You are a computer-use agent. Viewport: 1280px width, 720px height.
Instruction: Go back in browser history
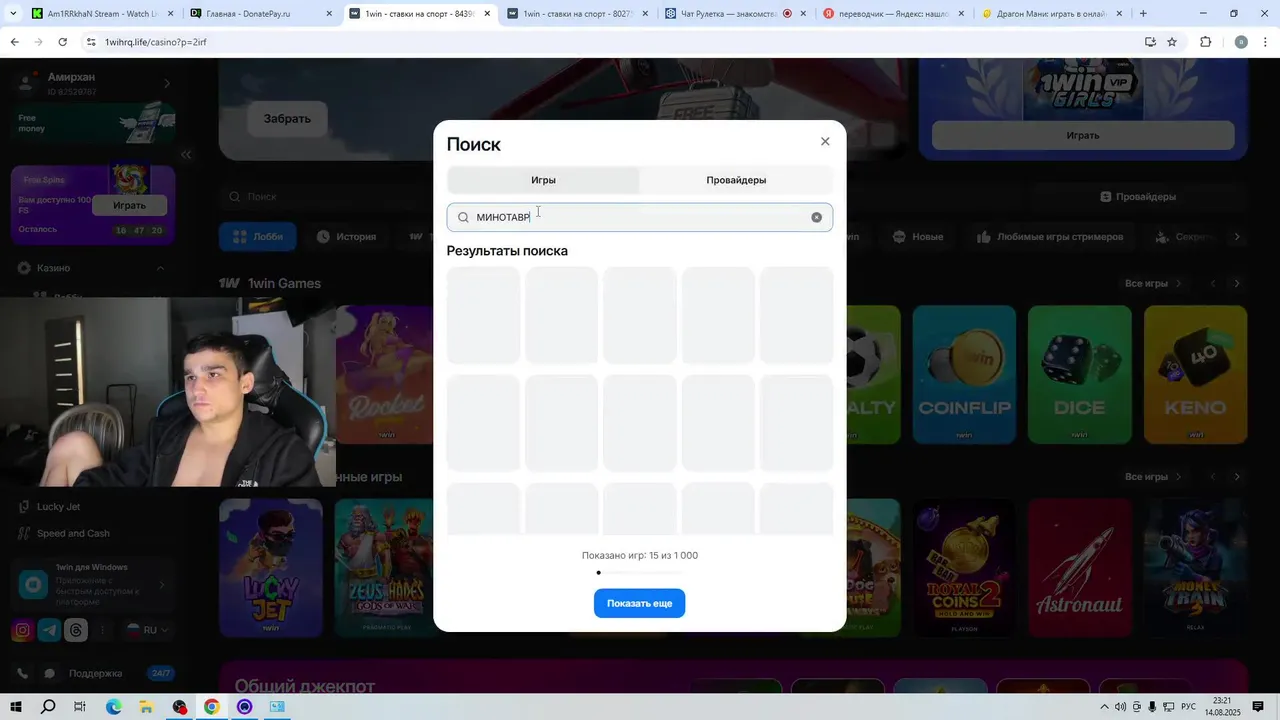pyautogui.click(x=14, y=42)
